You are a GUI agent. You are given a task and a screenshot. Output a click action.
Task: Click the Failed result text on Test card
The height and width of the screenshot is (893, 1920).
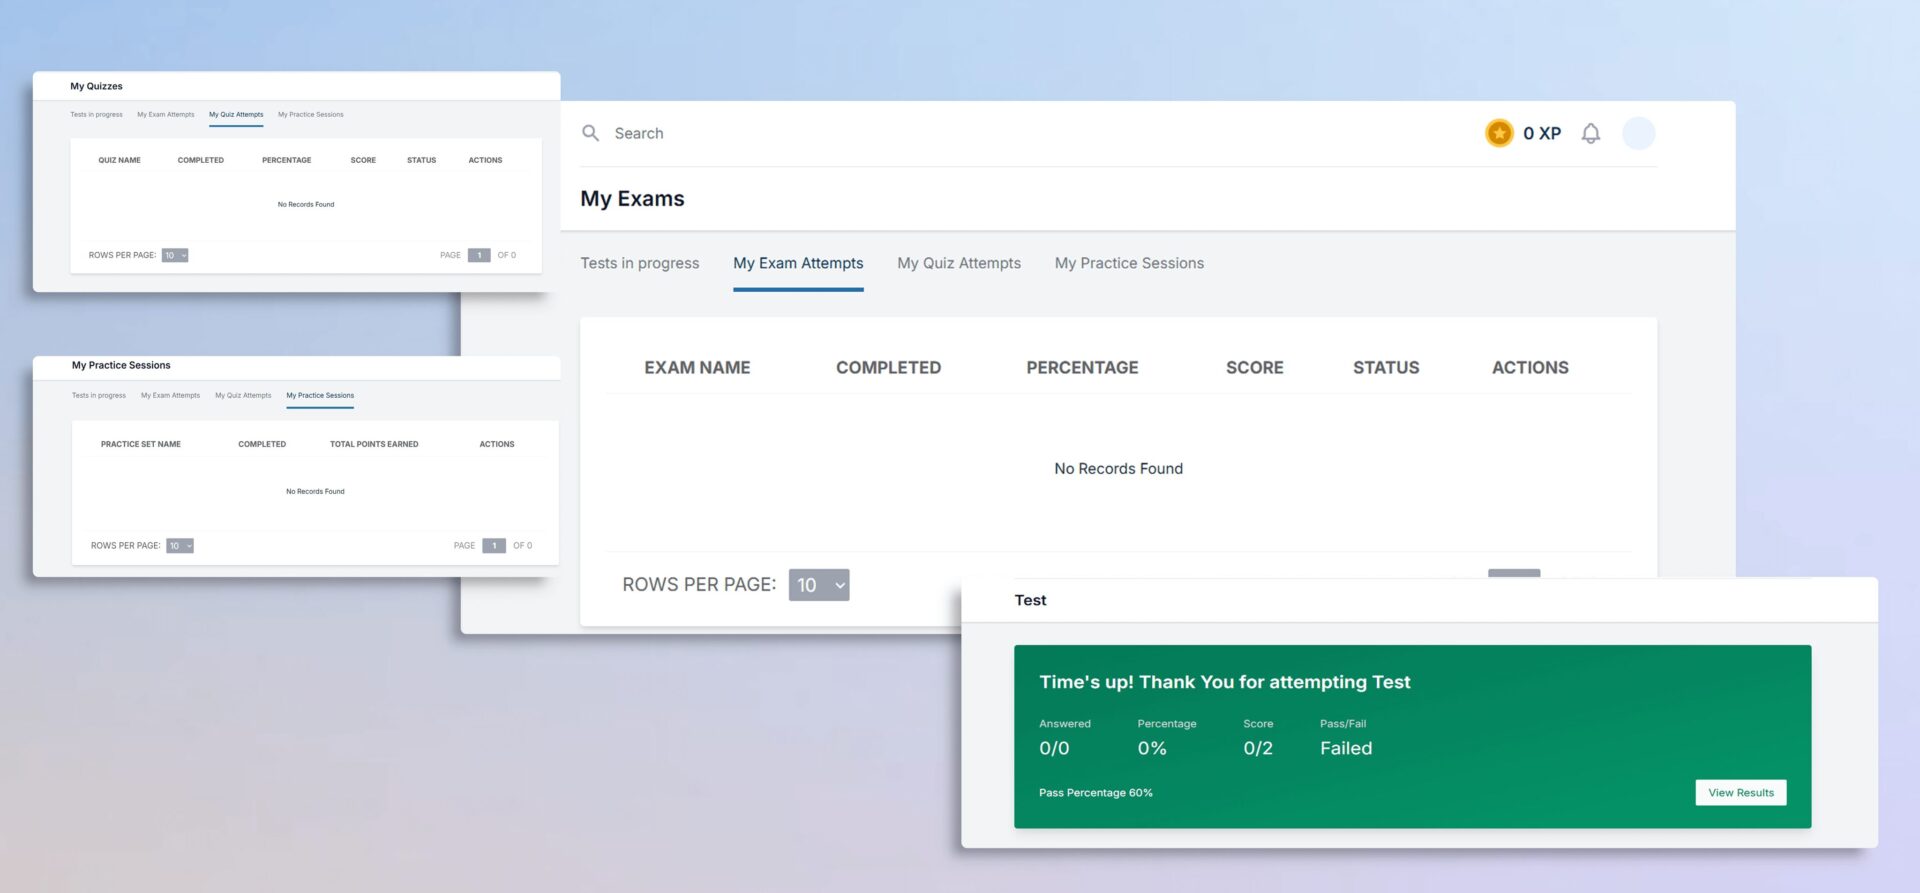click(1346, 748)
